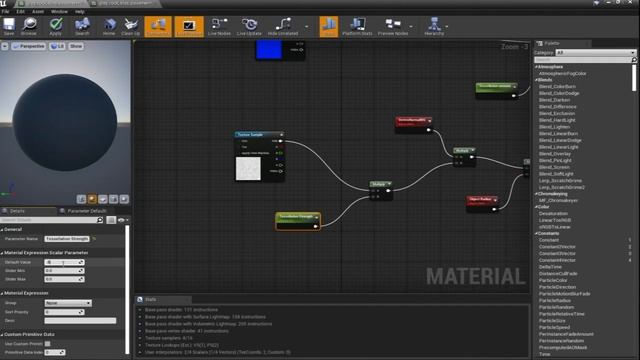Screen dimensions: 640x360
Task: Click the Details property matrix grid icon
Action: coord(111,220)
